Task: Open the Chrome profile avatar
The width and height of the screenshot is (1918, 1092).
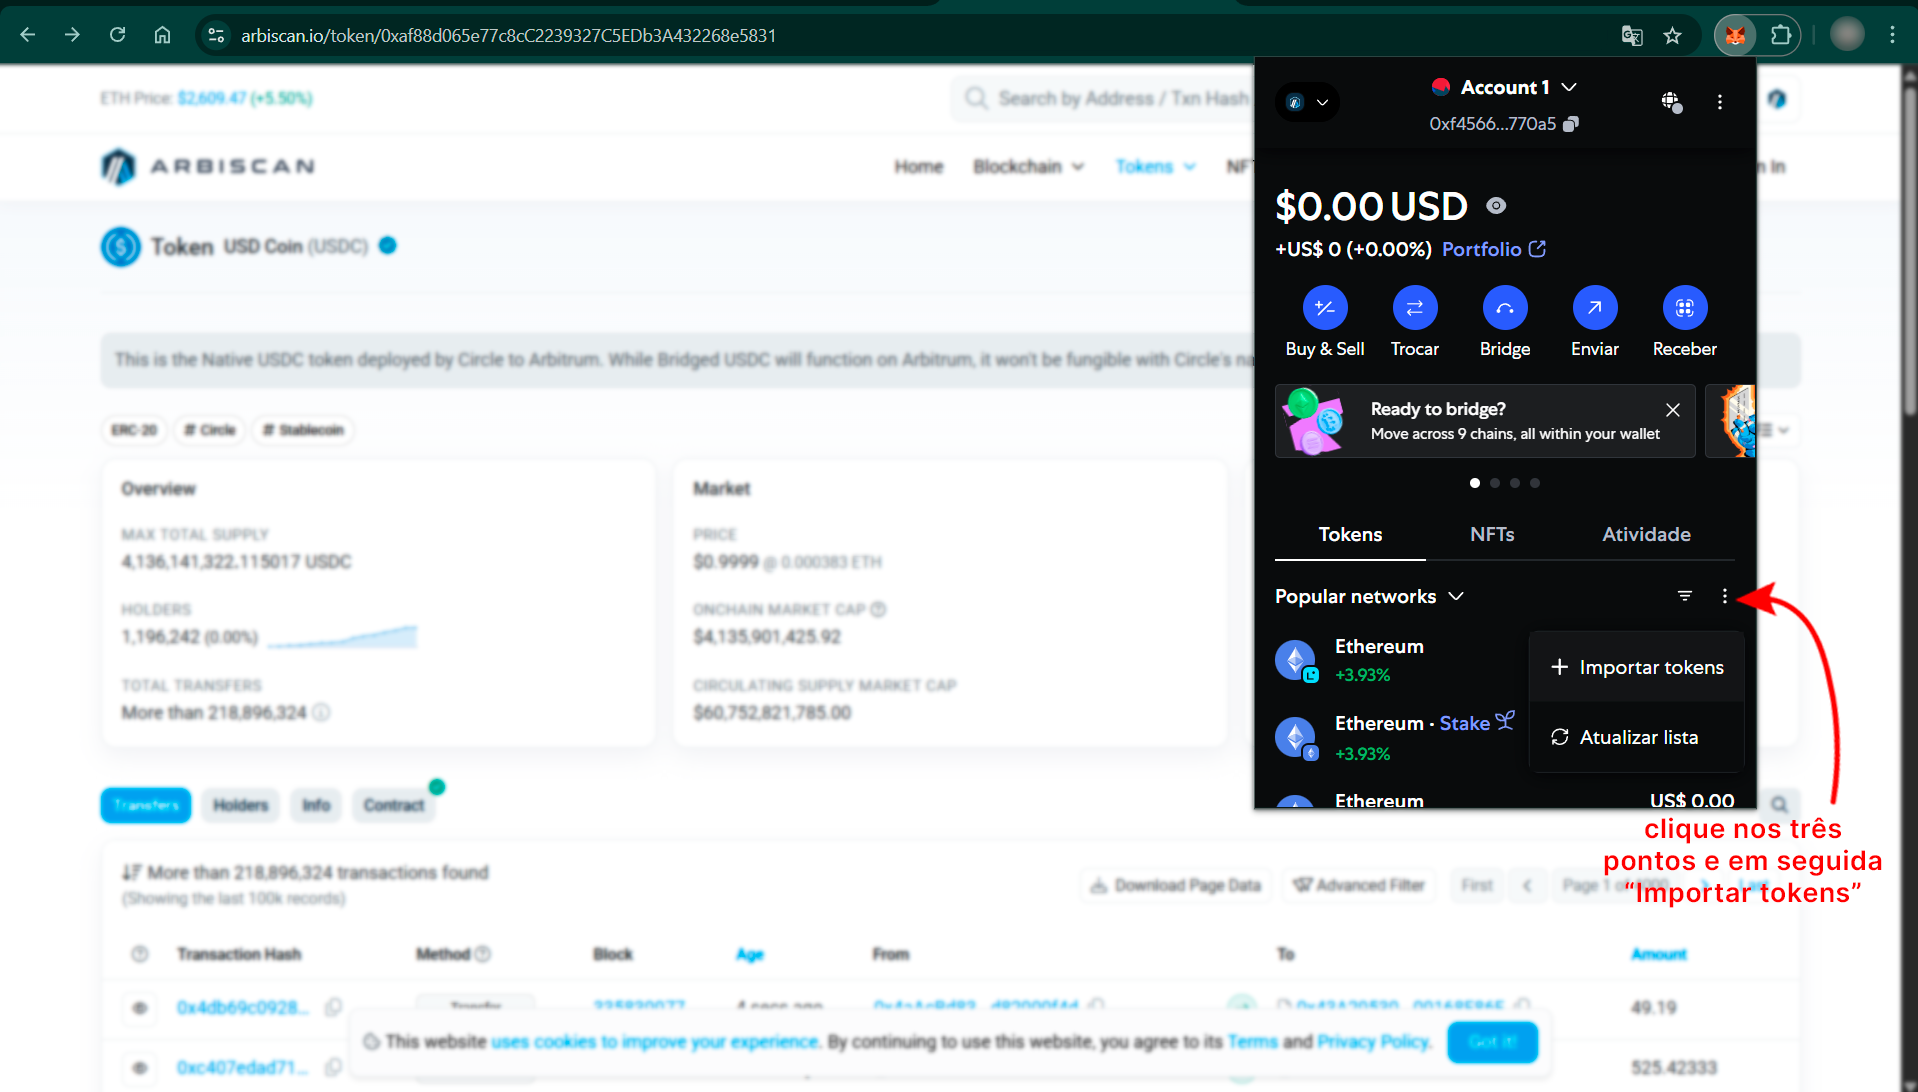Action: (x=1847, y=35)
